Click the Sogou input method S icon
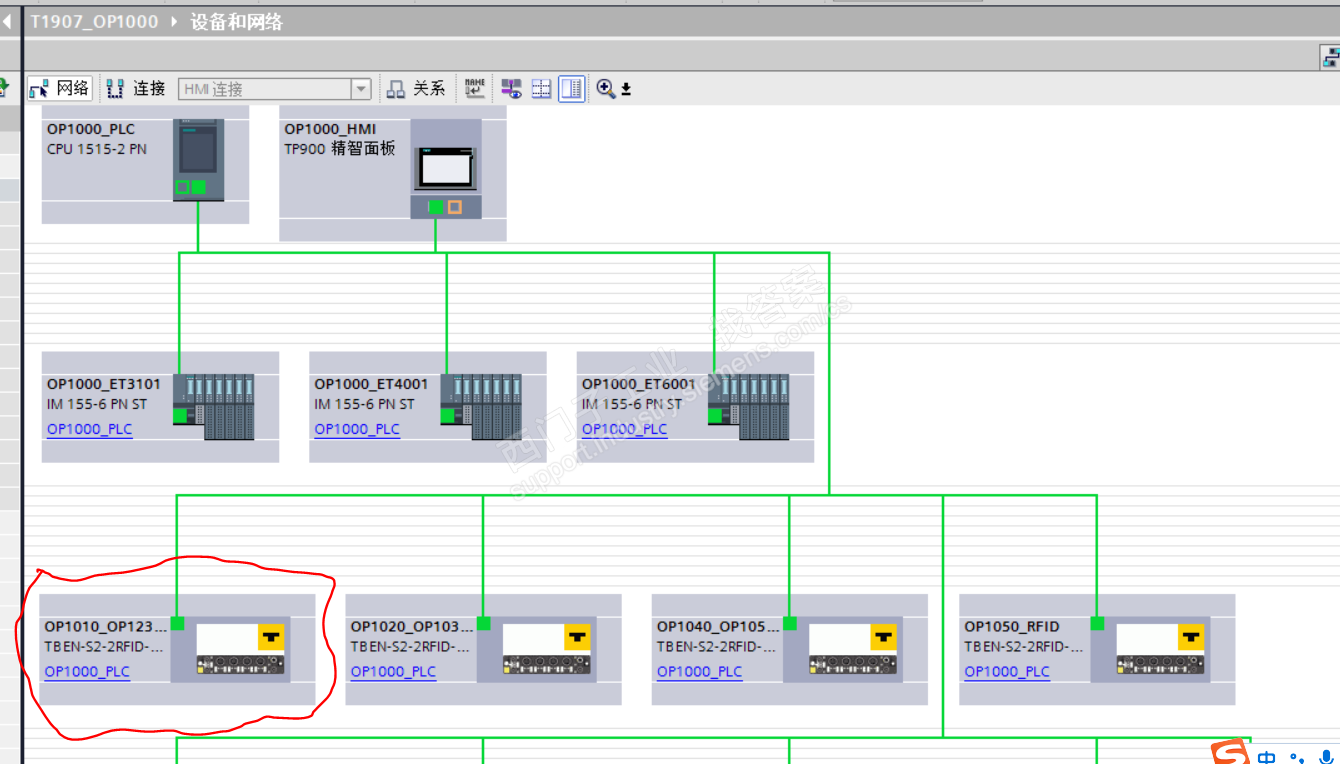The image size is (1340, 764). pos(1231,753)
